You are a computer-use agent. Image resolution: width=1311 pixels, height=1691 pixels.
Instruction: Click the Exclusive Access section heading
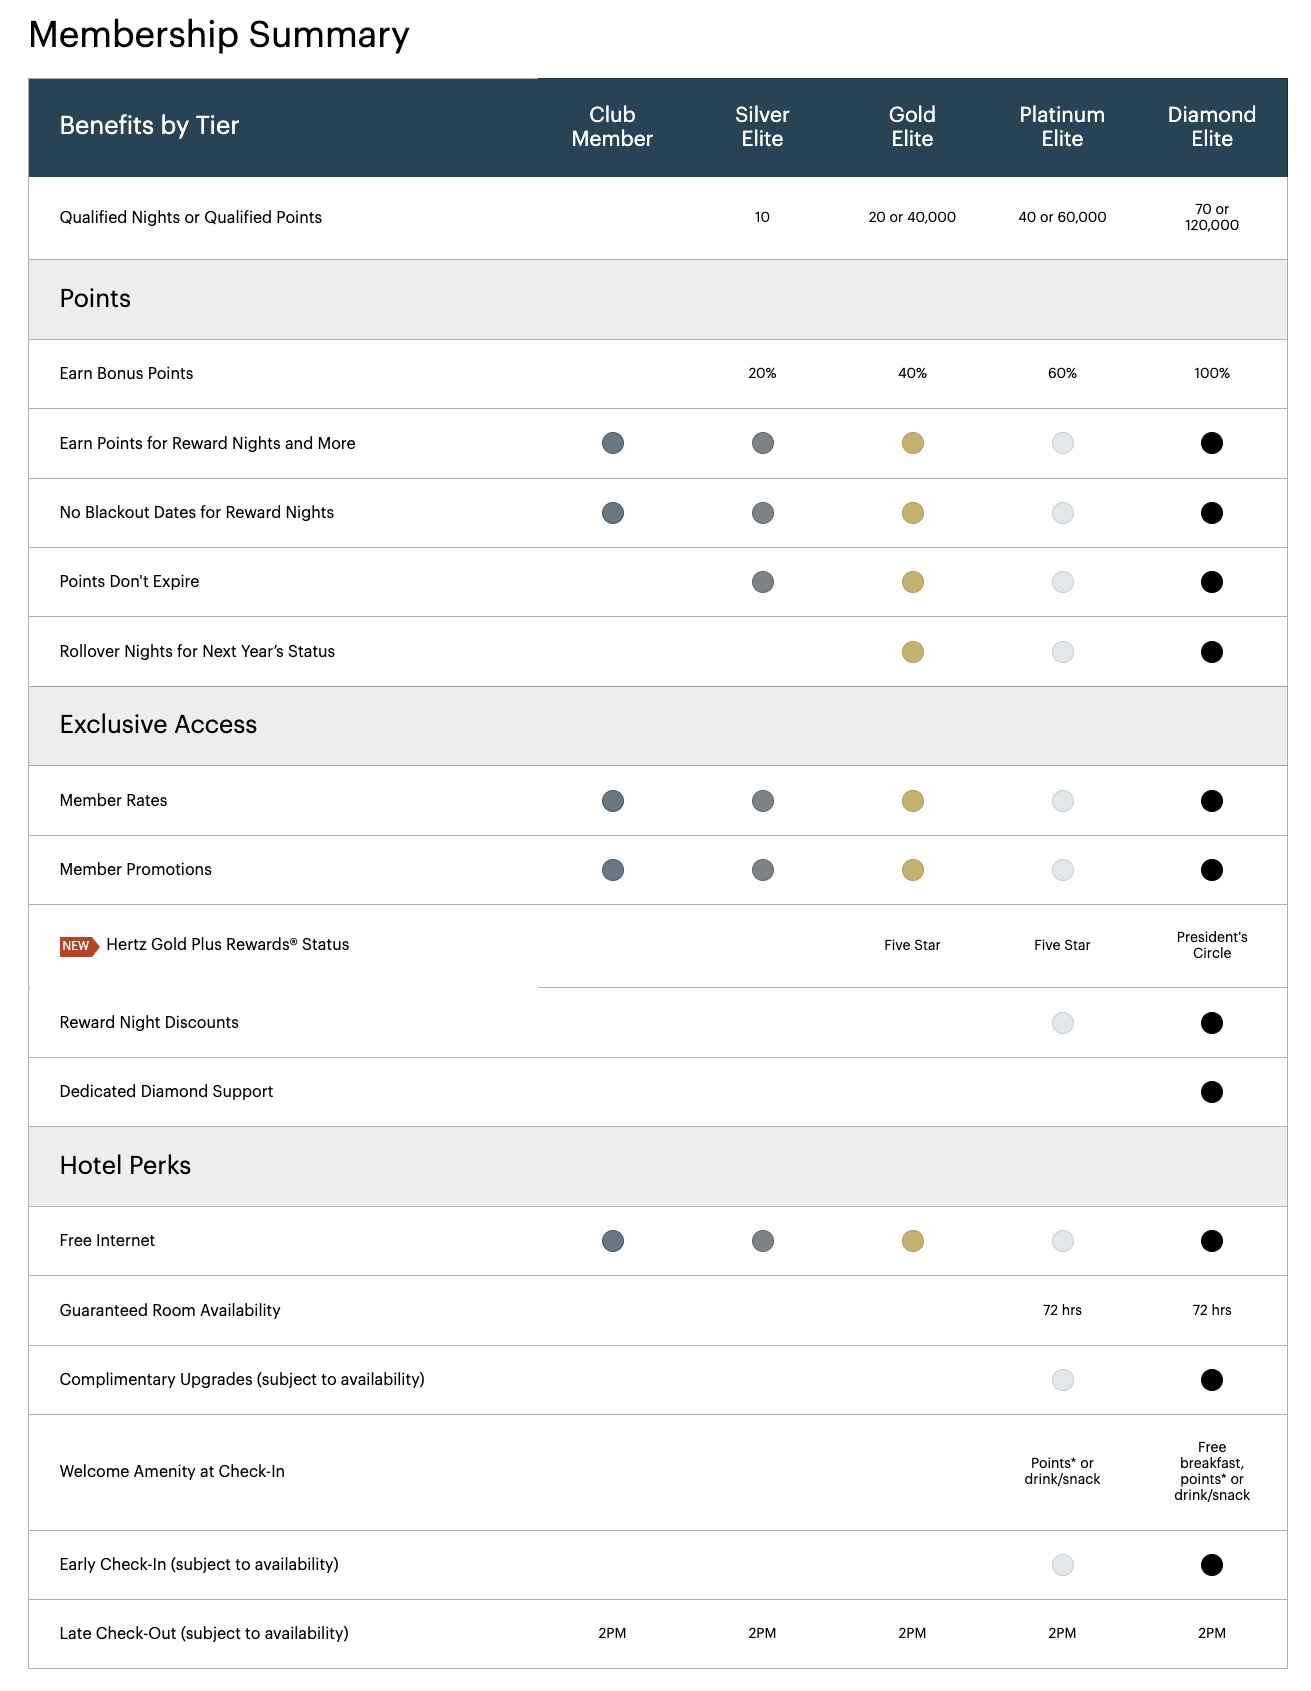pos(158,725)
